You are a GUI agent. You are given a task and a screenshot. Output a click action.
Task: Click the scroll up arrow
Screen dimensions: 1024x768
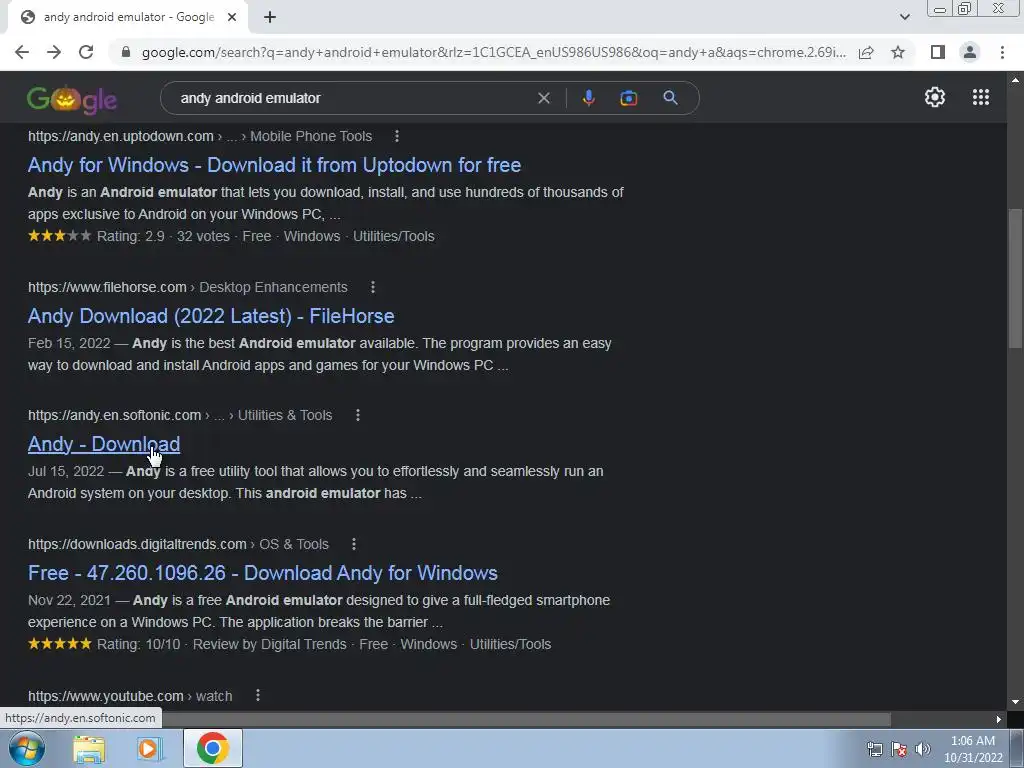[1015, 80]
